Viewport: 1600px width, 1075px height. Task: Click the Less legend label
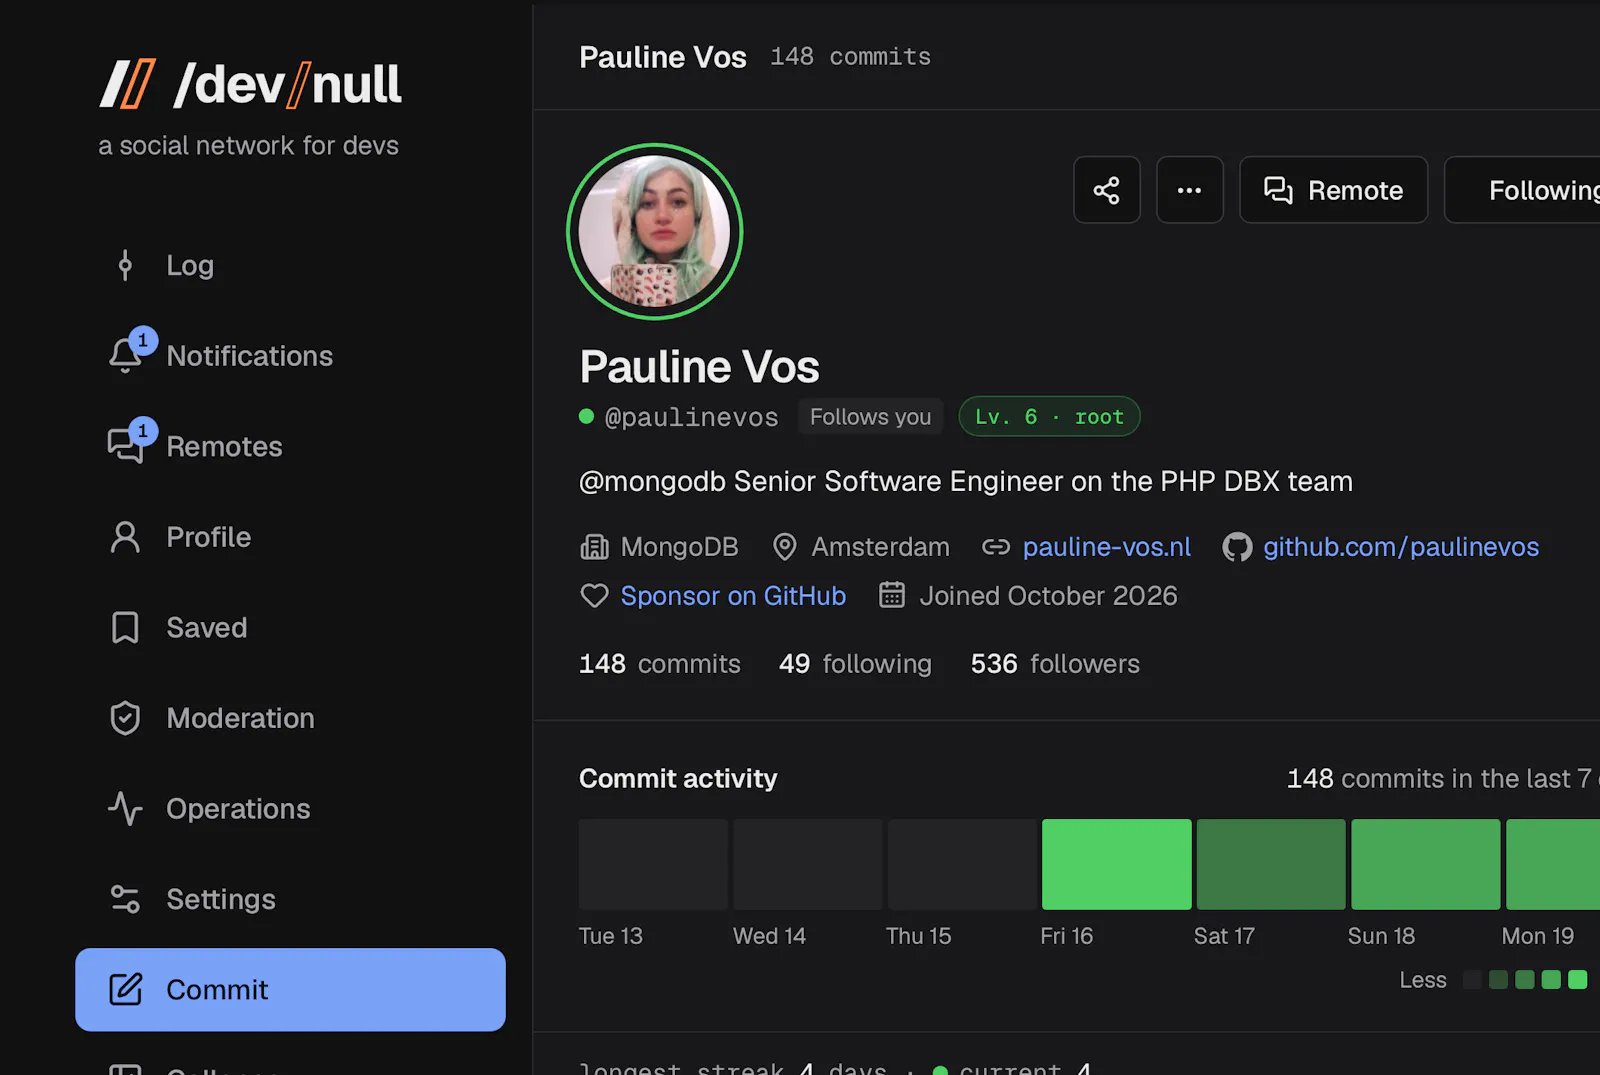click(x=1423, y=980)
